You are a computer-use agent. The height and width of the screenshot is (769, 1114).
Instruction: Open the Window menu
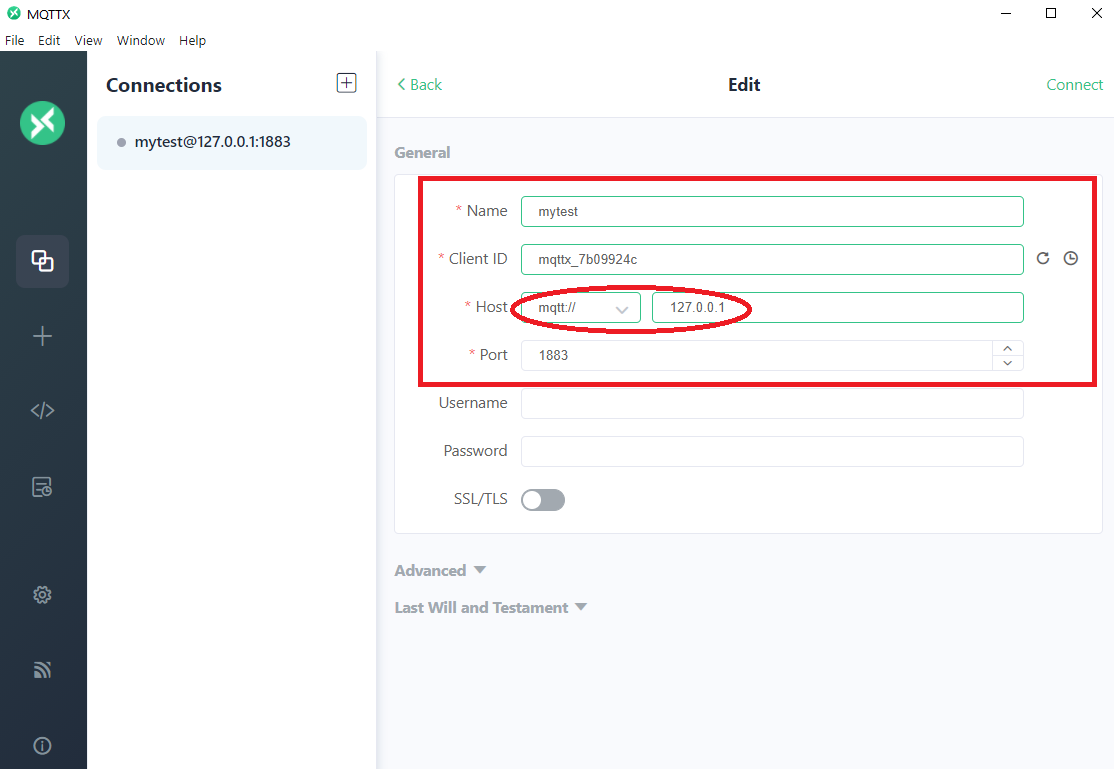(x=140, y=40)
